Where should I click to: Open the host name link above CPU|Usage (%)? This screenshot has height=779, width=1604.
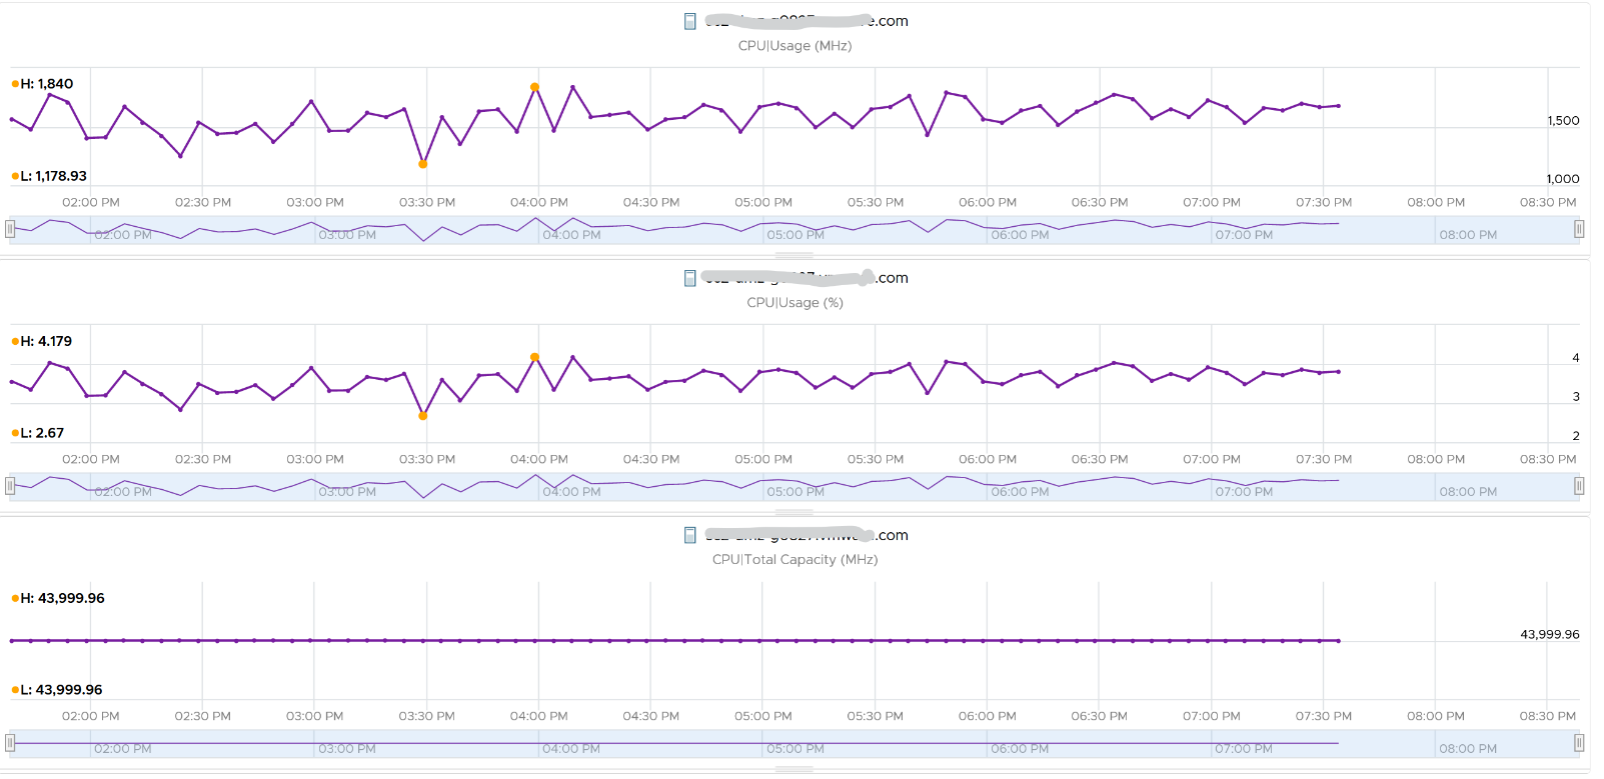pyautogui.click(x=806, y=278)
